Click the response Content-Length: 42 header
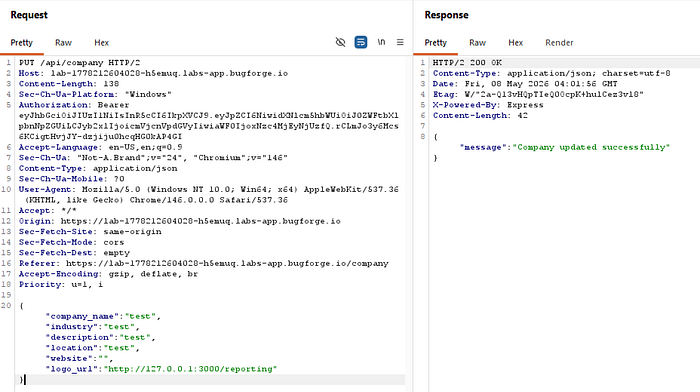Image resolution: width=700 pixels, height=392 pixels. (x=480, y=116)
